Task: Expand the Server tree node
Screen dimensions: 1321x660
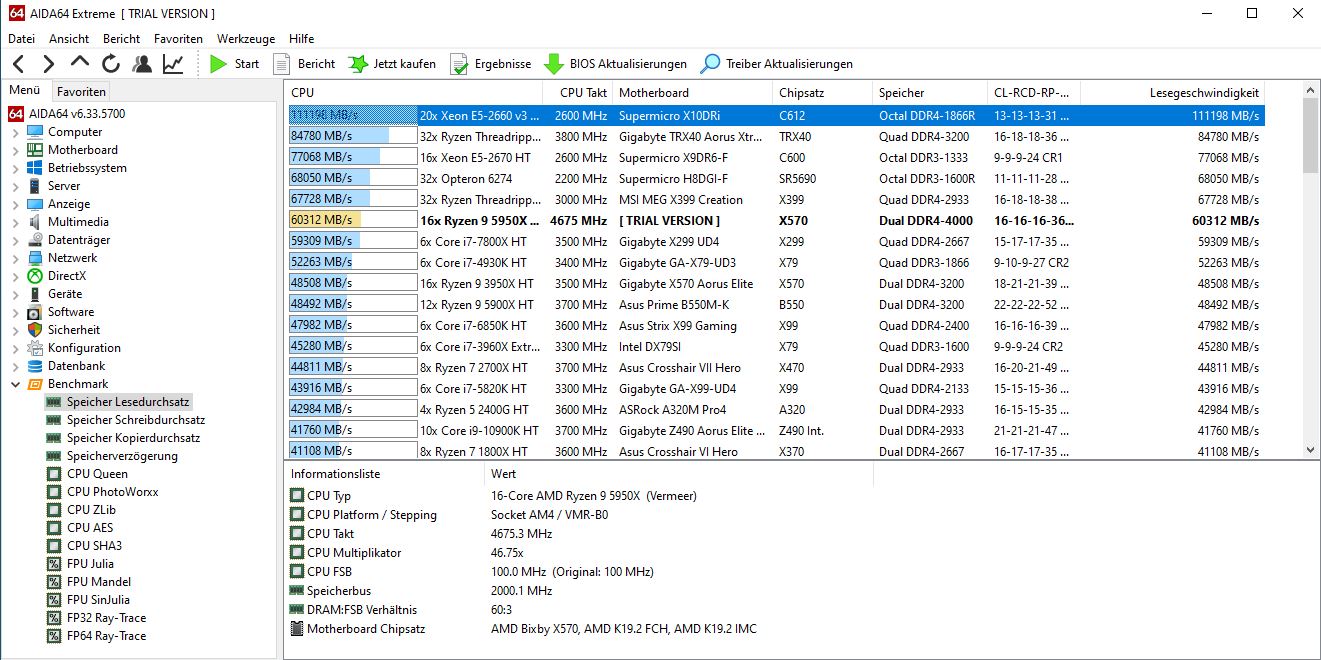Action: (16, 186)
